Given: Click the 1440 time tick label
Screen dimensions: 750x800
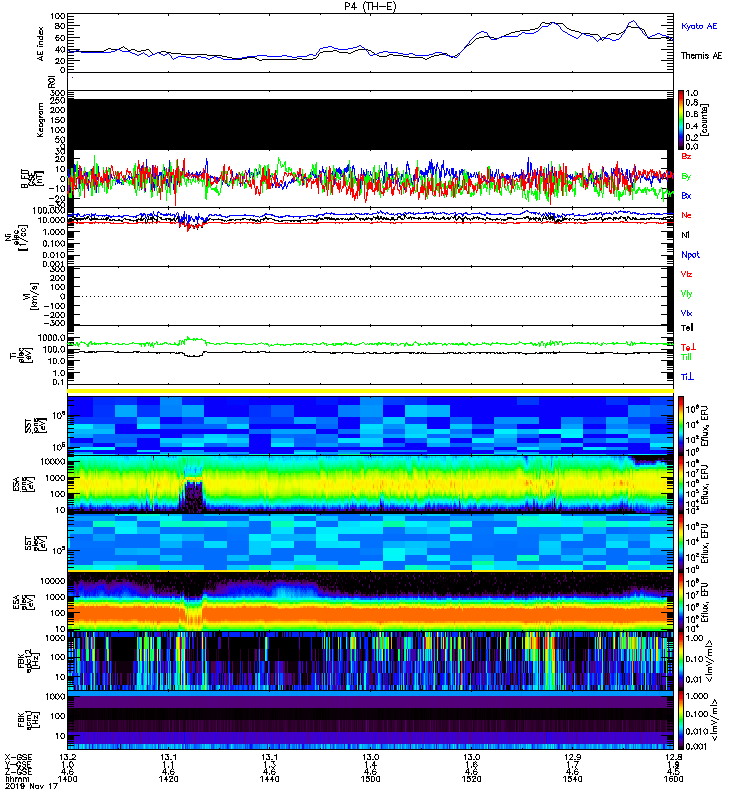Looking at the screenshot, I should click(269, 779).
